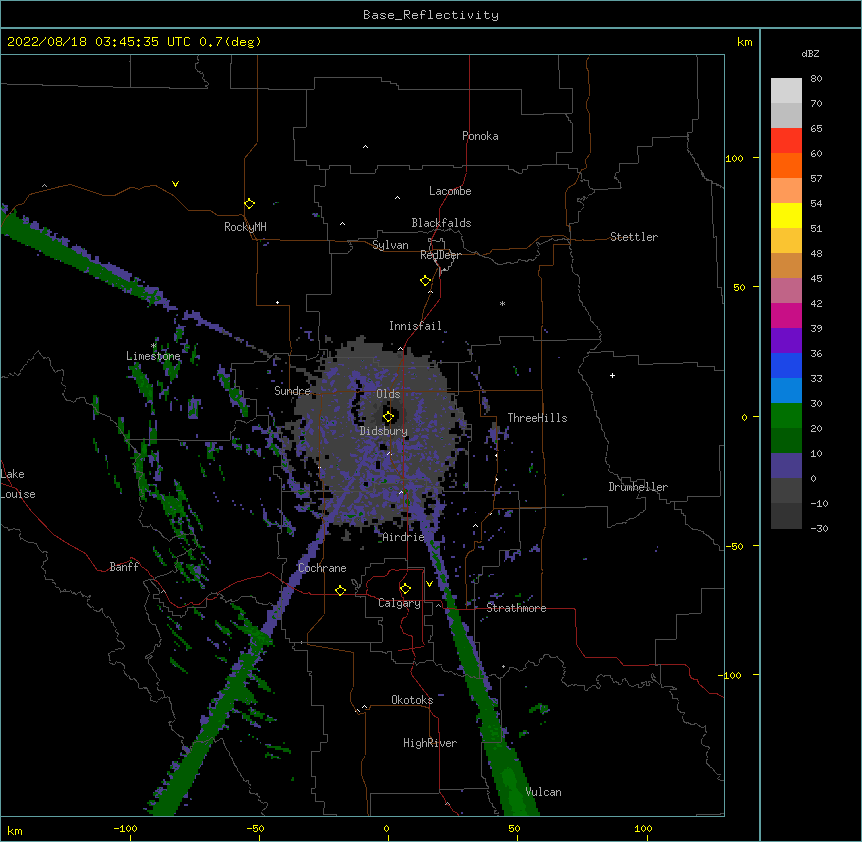
Task: Click the ThreeHills label
Action: coord(537,418)
